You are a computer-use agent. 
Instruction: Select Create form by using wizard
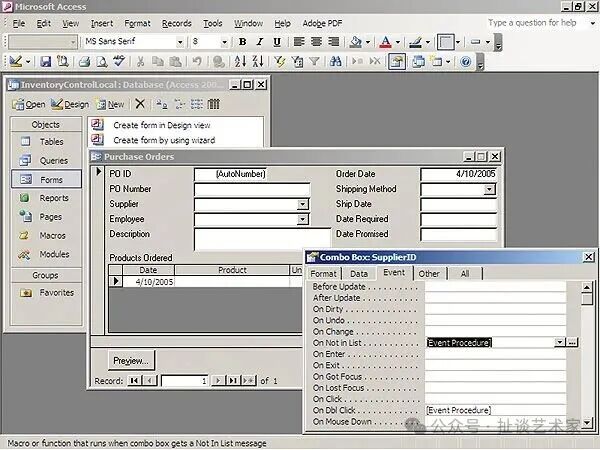(x=164, y=140)
